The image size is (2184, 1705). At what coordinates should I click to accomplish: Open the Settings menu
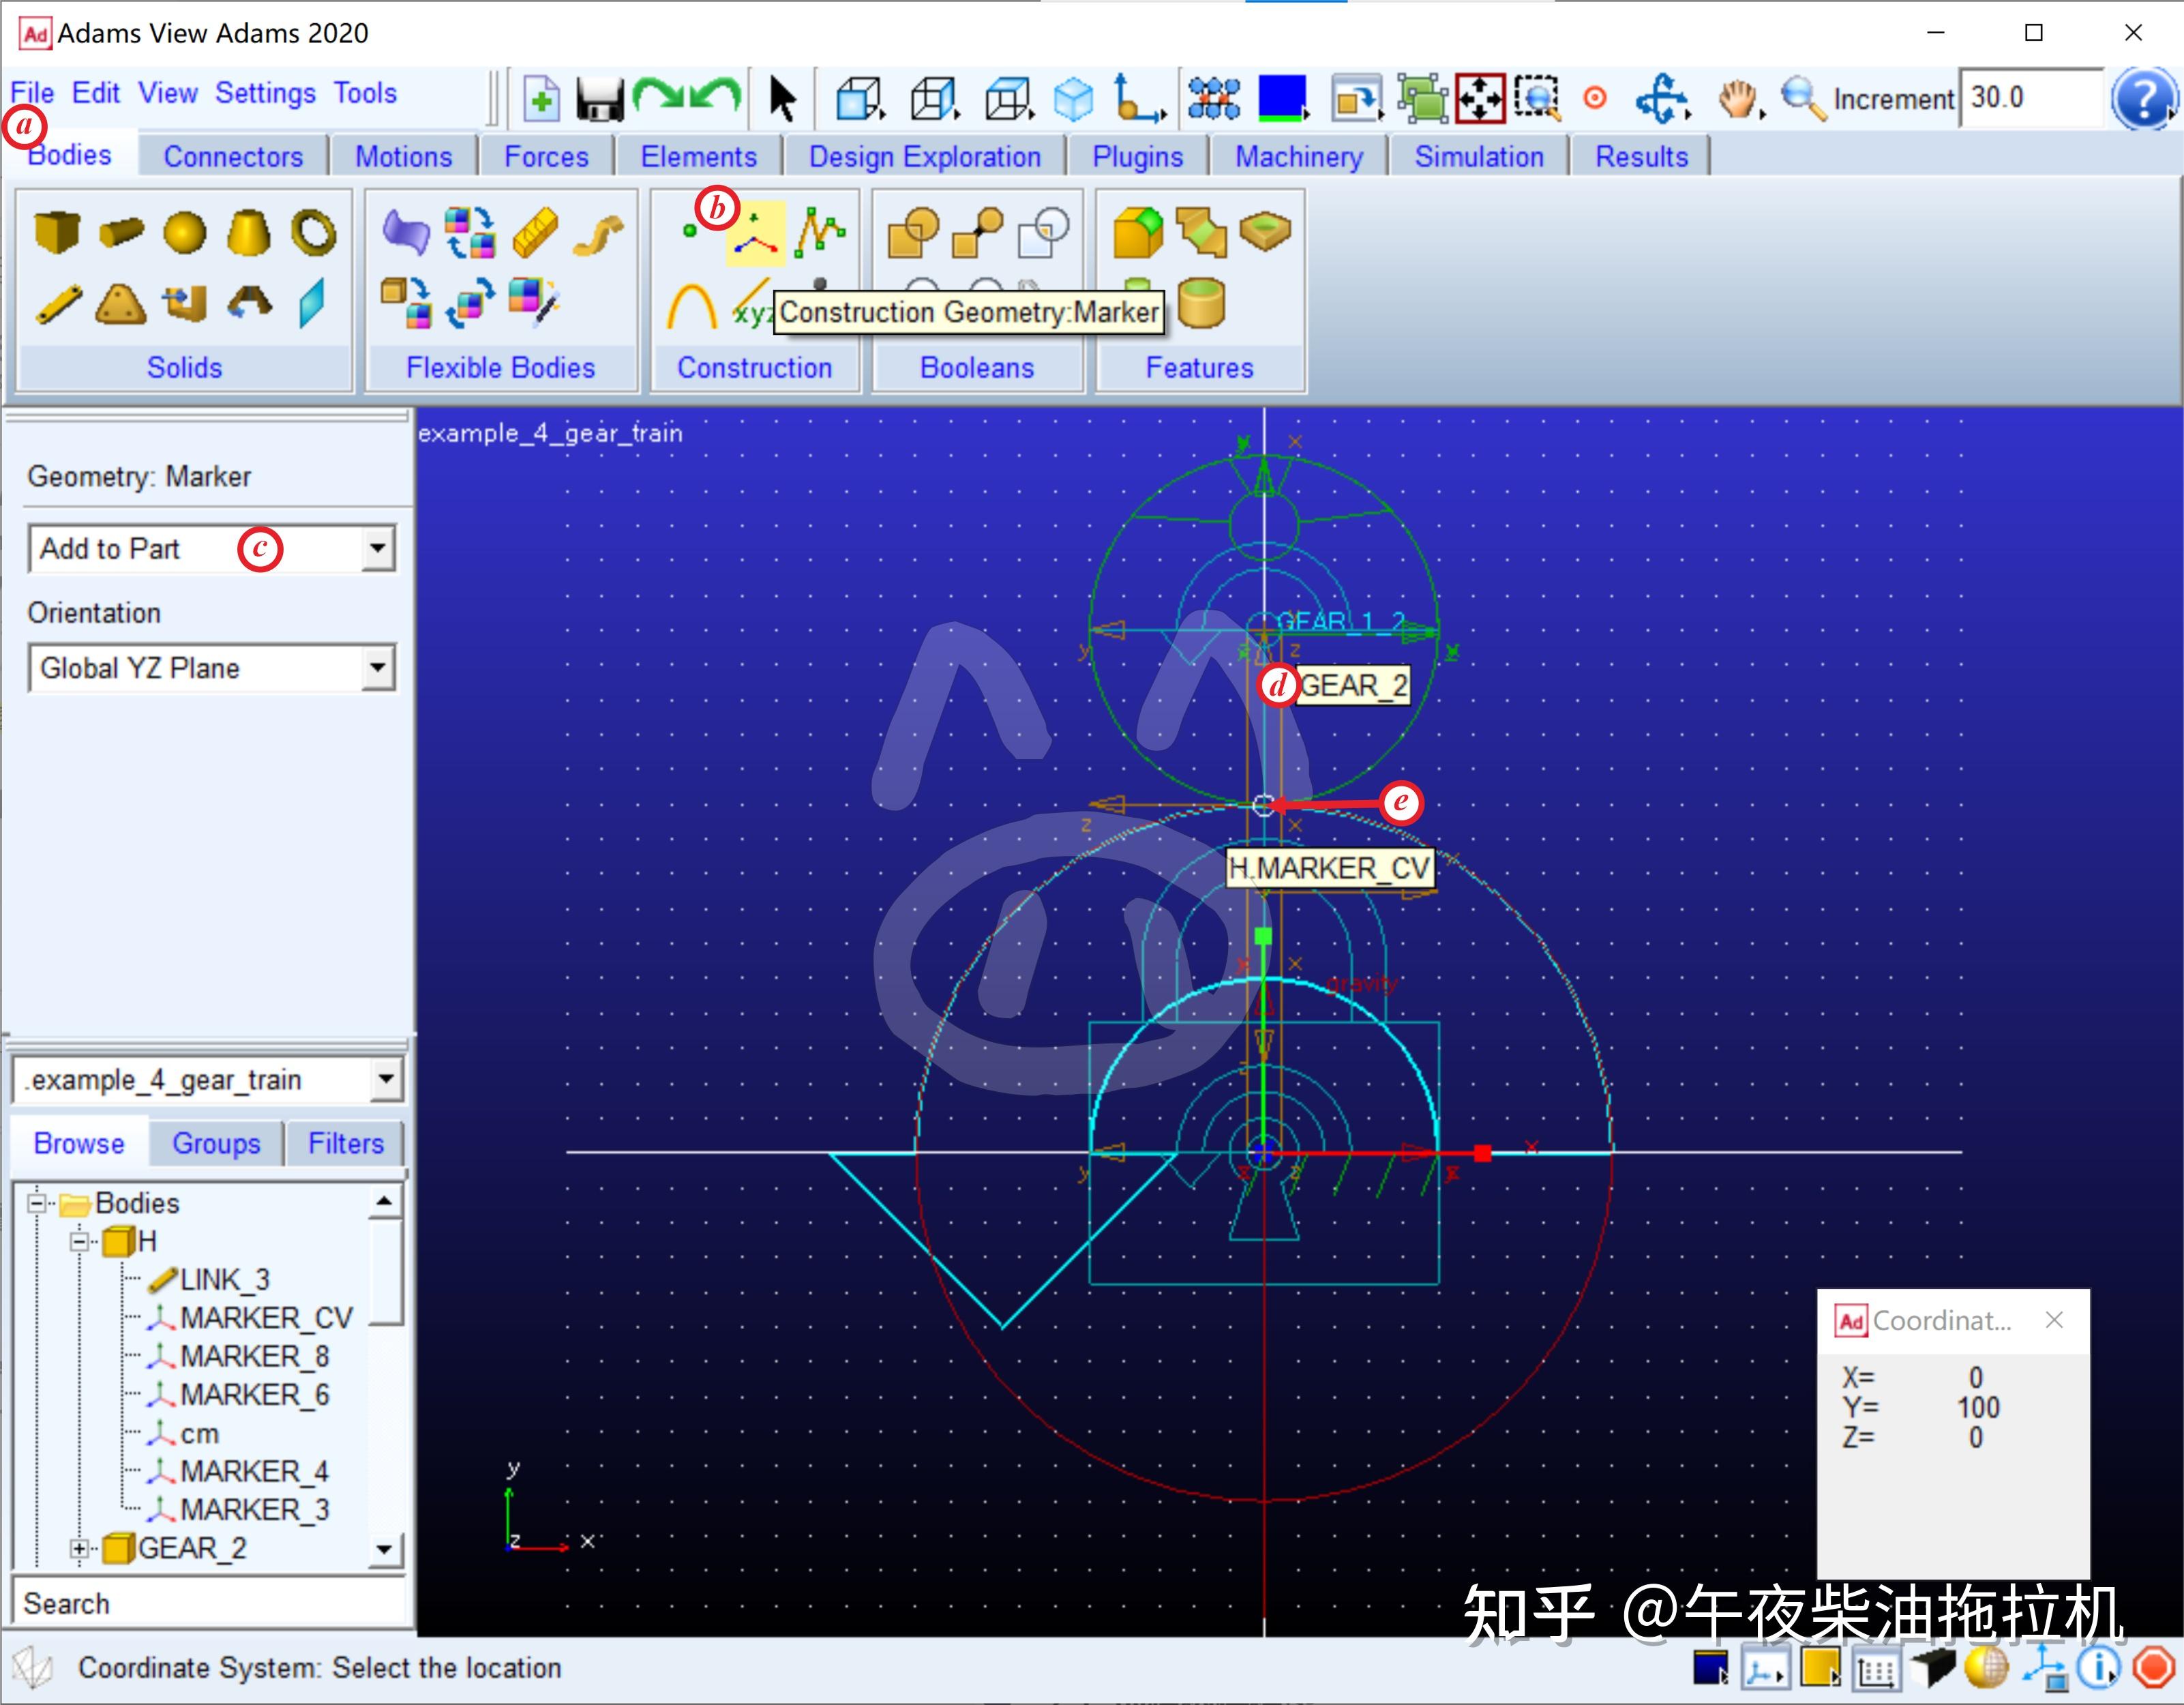[x=265, y=93]
